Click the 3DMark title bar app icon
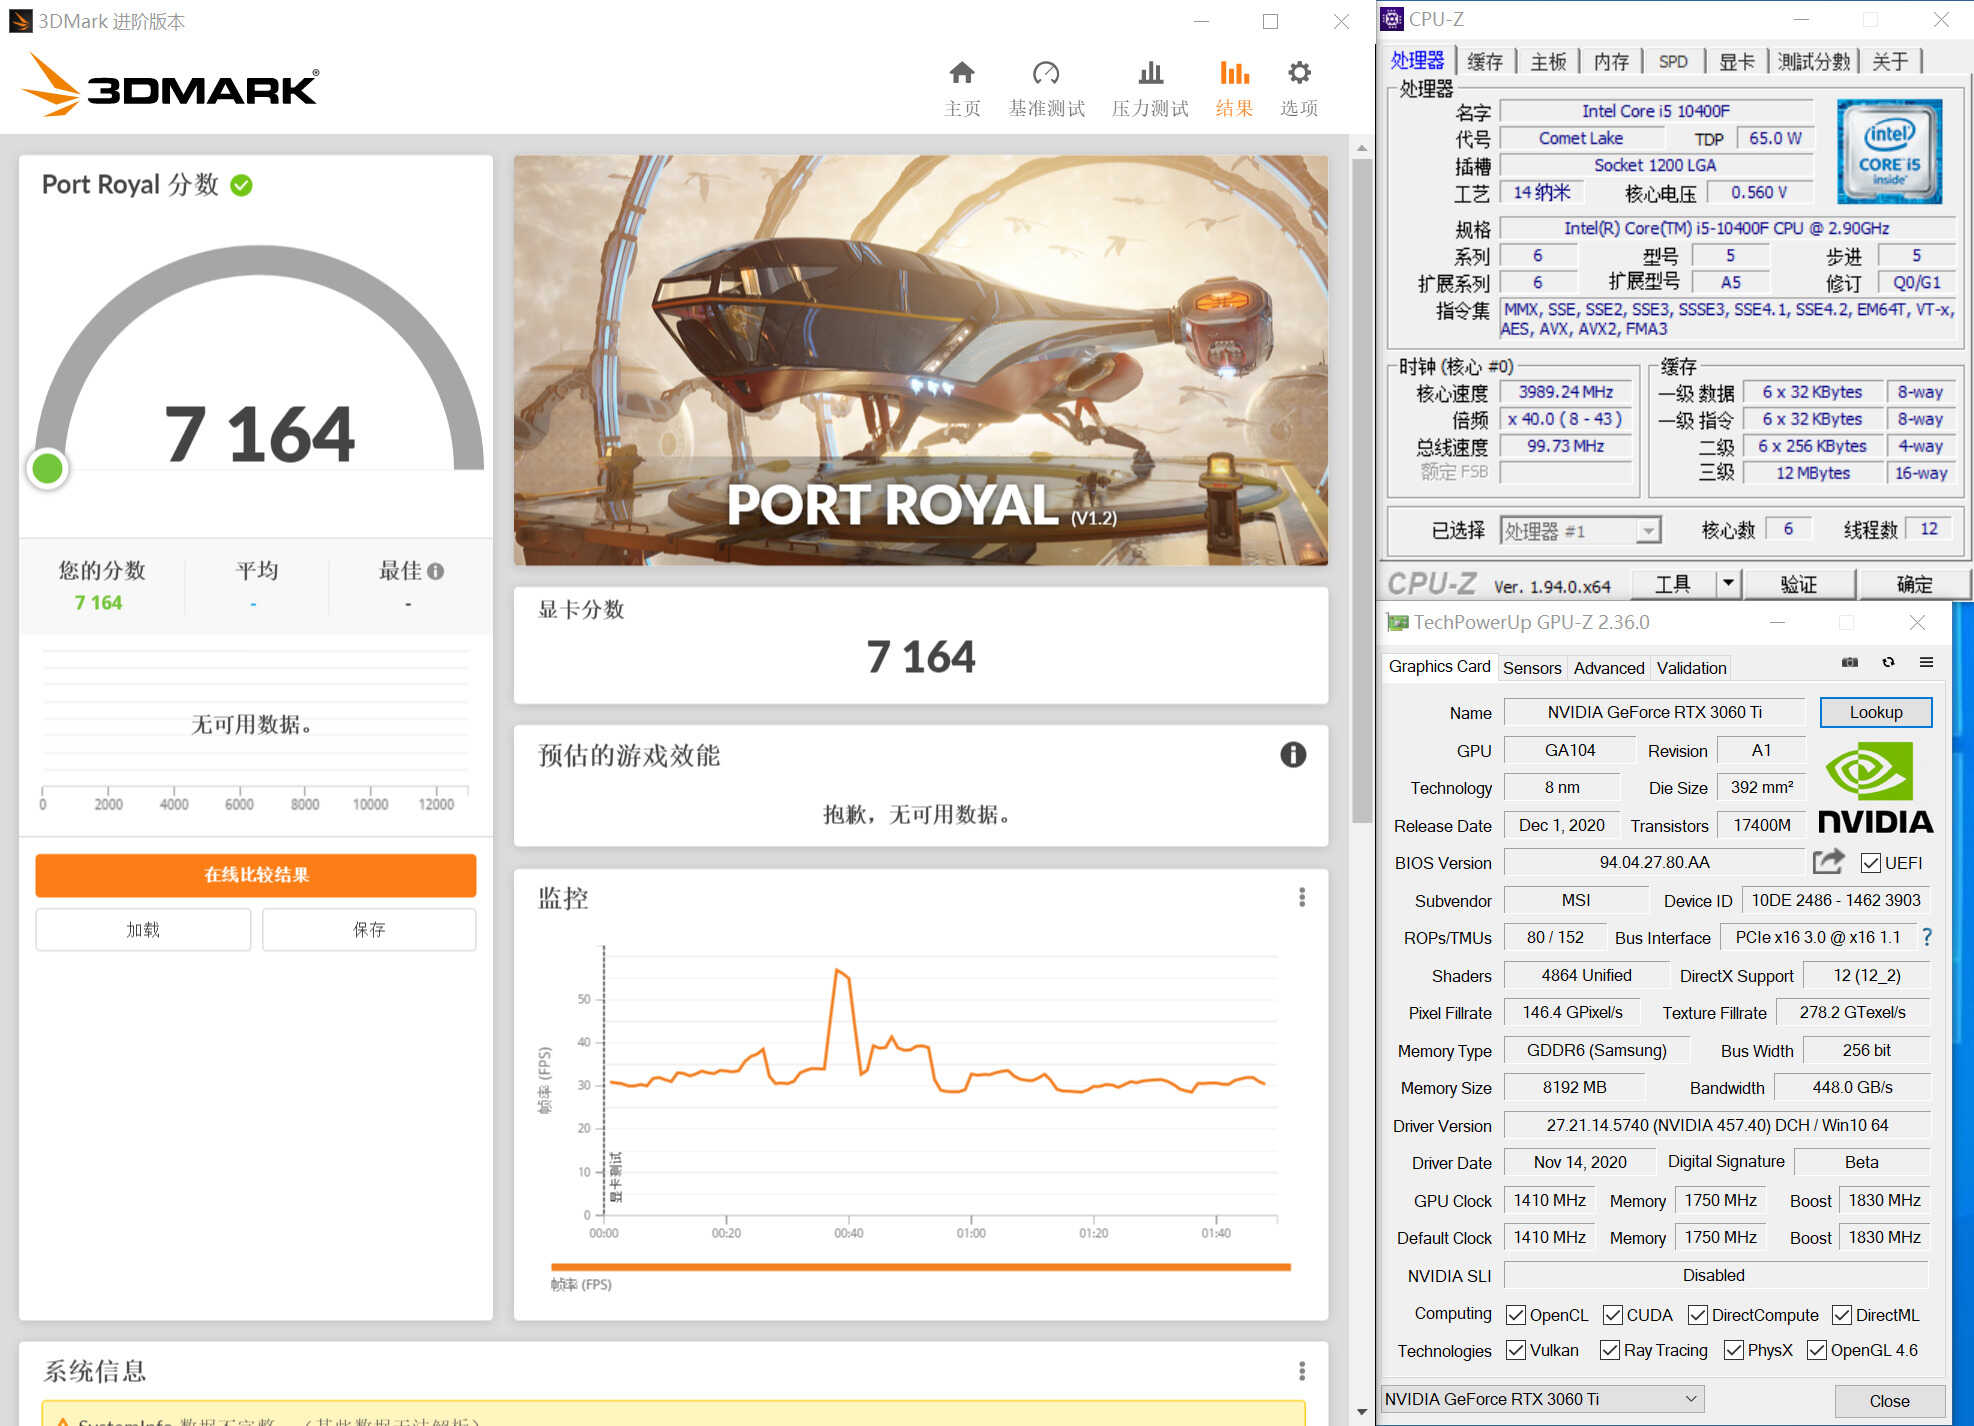This screenshot has width=1974, height=1426. tap(20, 21)
